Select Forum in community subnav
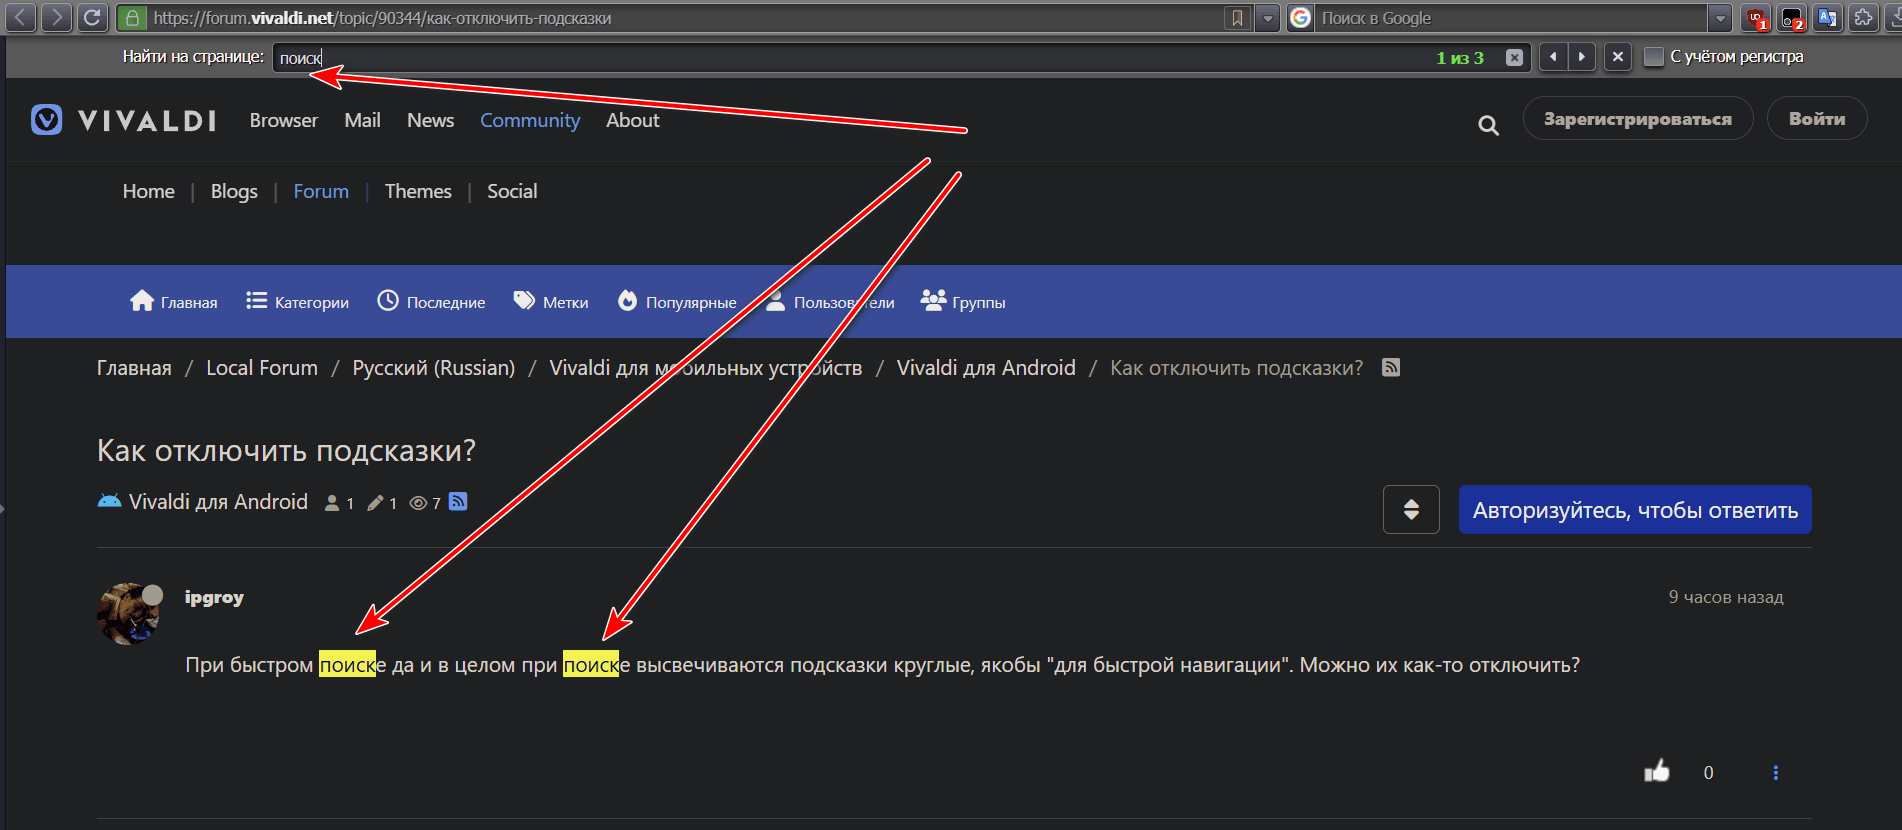Screen dimensions: 1902x830 click(321, 191)
